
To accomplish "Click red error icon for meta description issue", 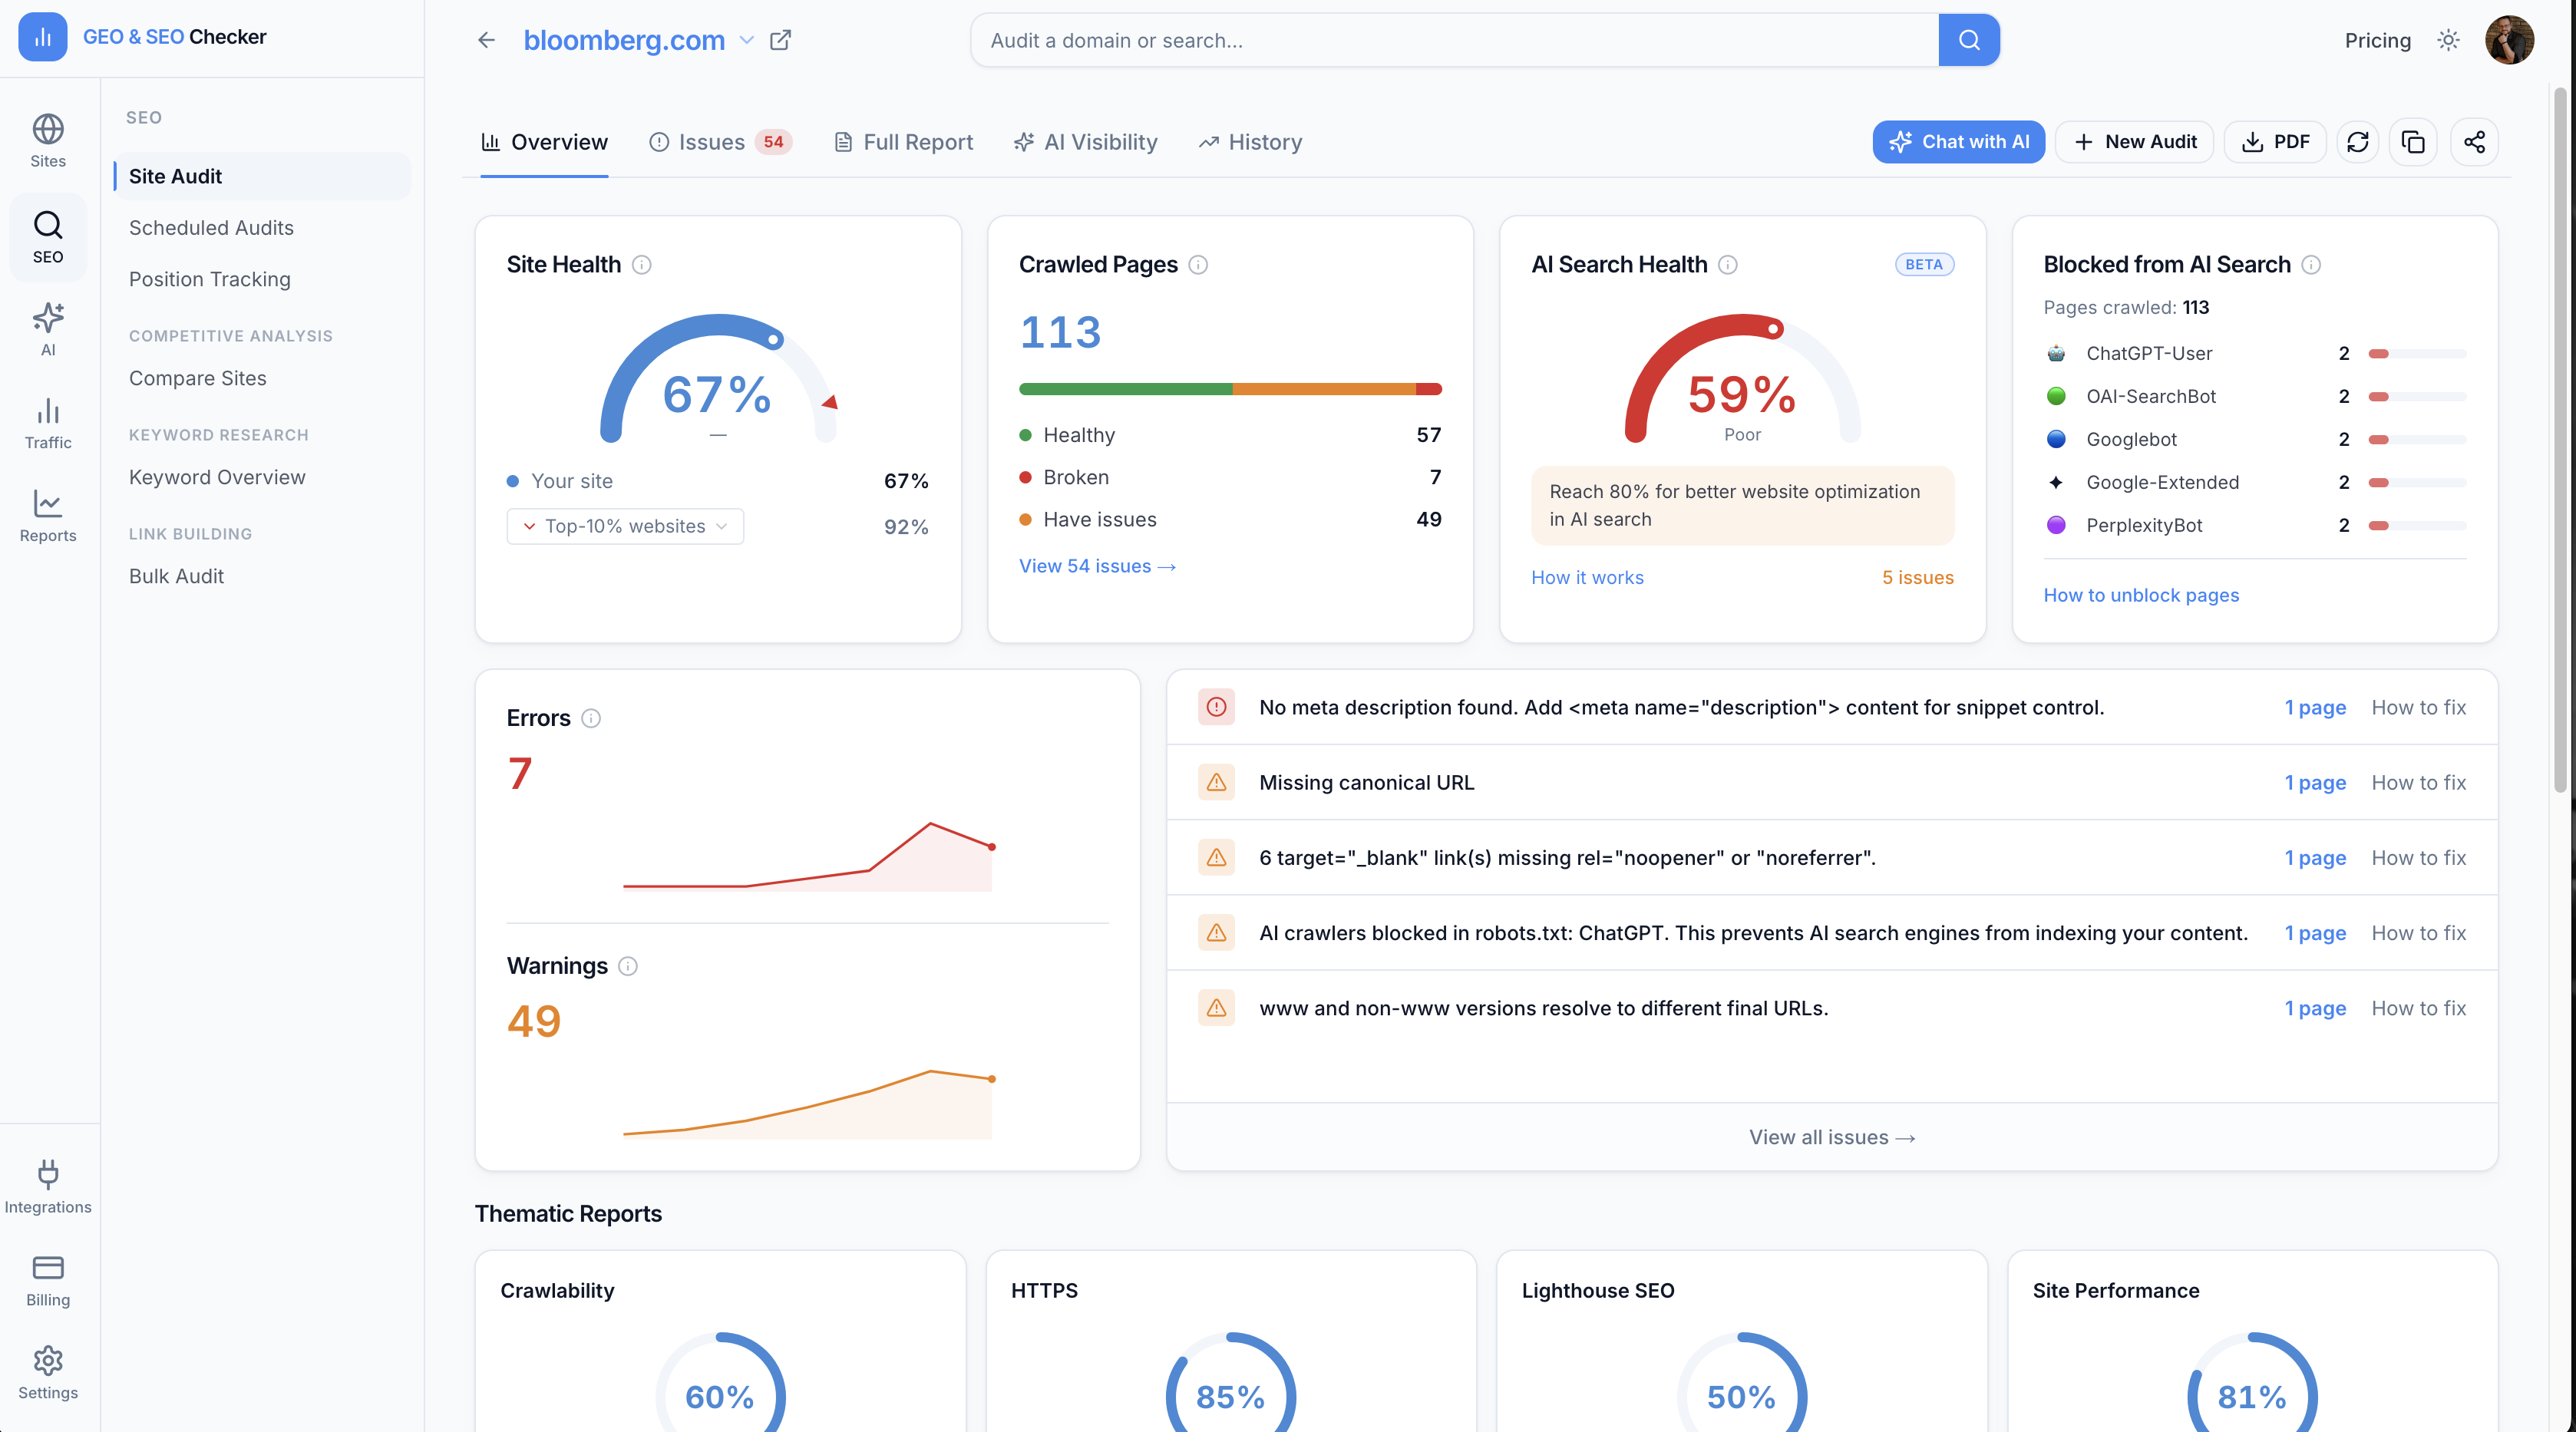I will pyautogui.click(x=1216, y=707).
